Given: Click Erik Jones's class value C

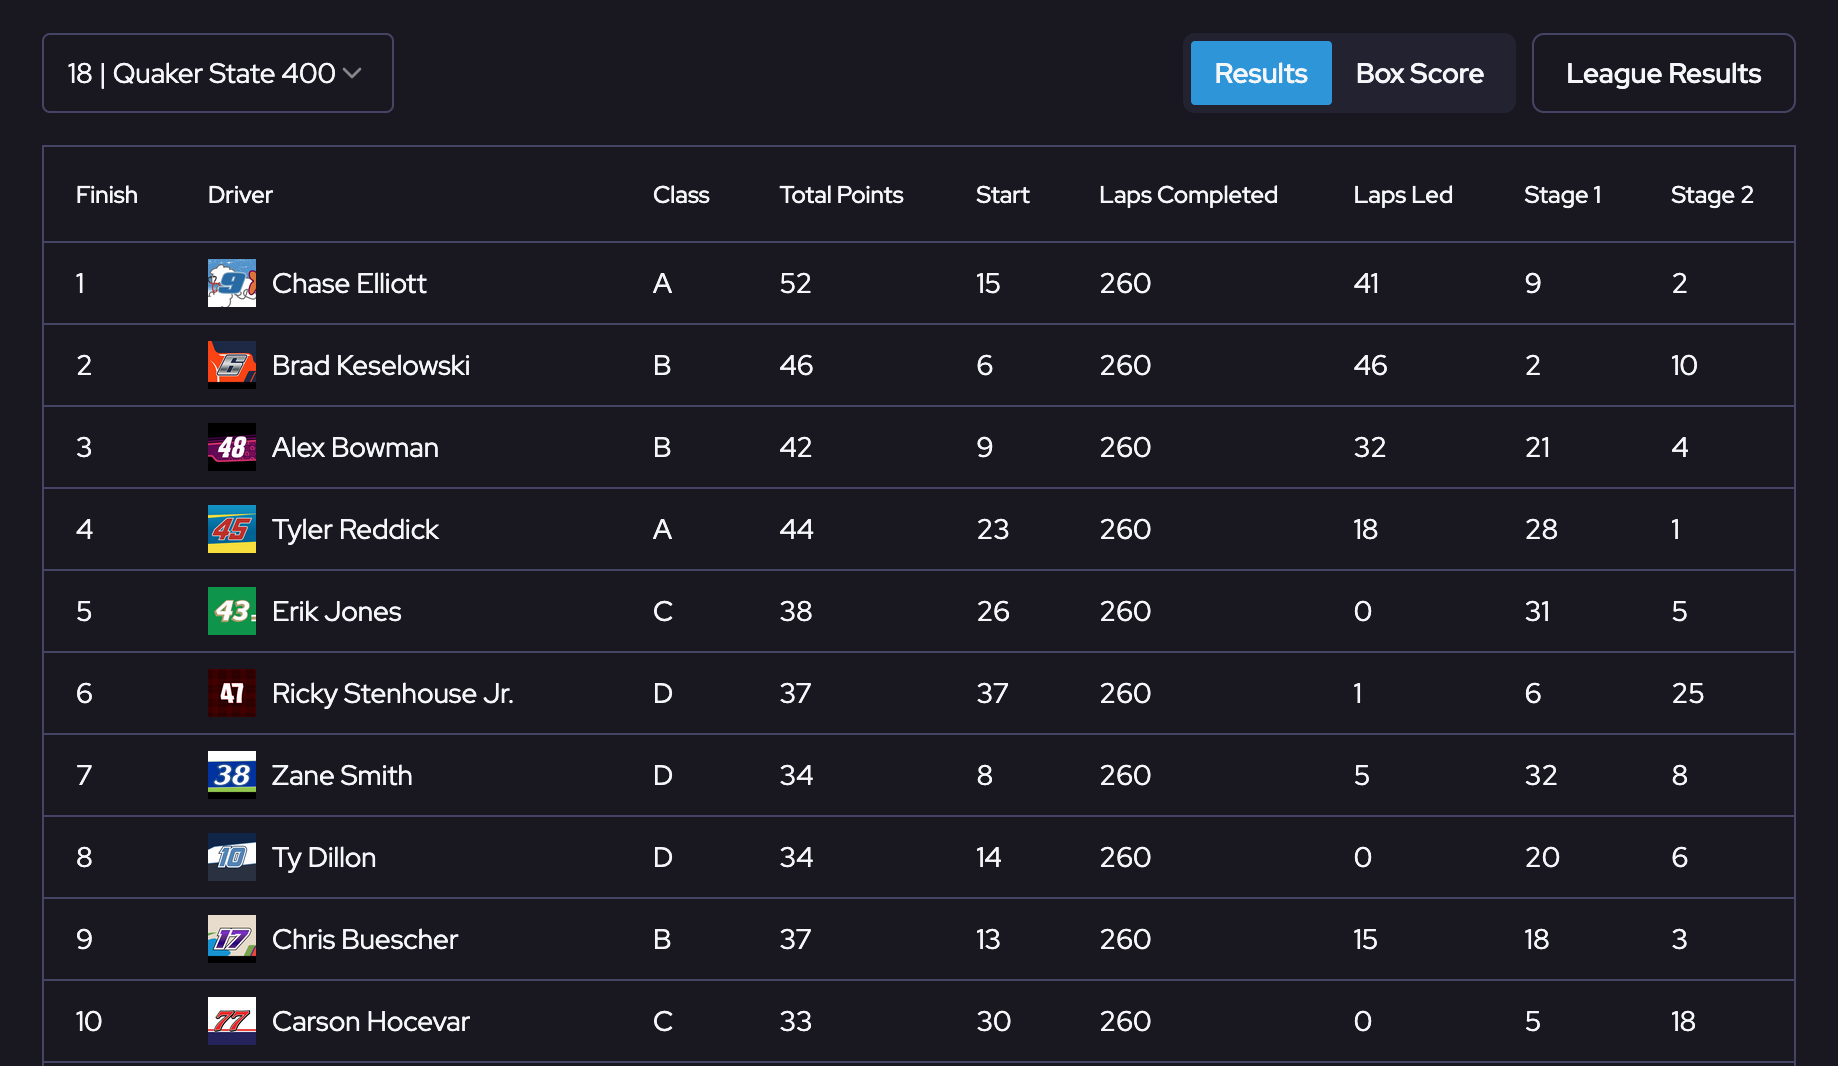Looking at the screenshot, I should point(663,611).
